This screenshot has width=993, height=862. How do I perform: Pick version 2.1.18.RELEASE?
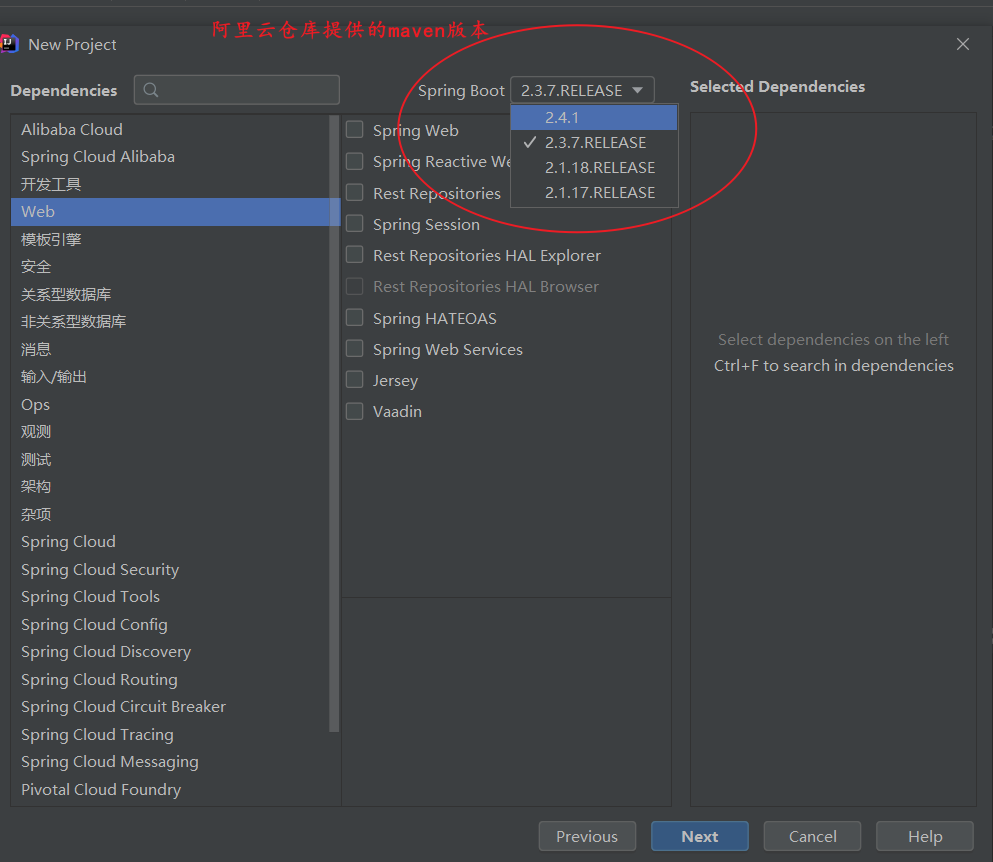pyautogui.click(x=594, y=168)
